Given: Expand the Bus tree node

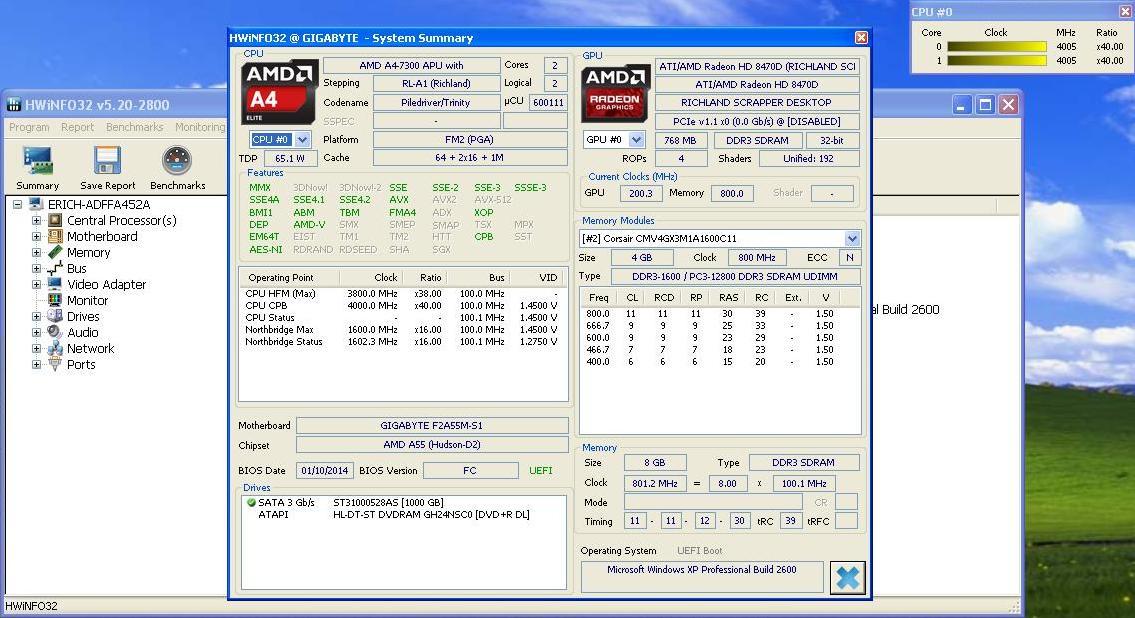Looking at the screenshot, I should [x=36, y=268].
